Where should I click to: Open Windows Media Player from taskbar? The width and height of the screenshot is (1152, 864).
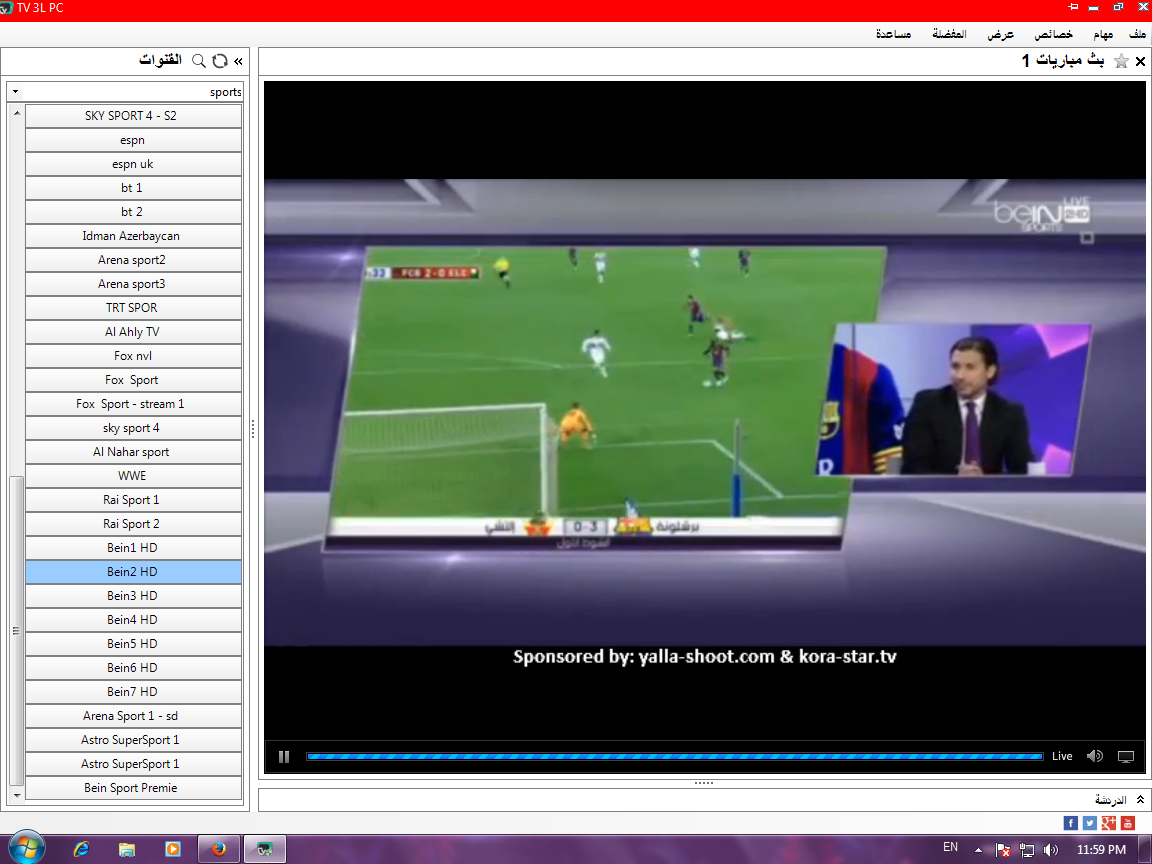point(173,849)
